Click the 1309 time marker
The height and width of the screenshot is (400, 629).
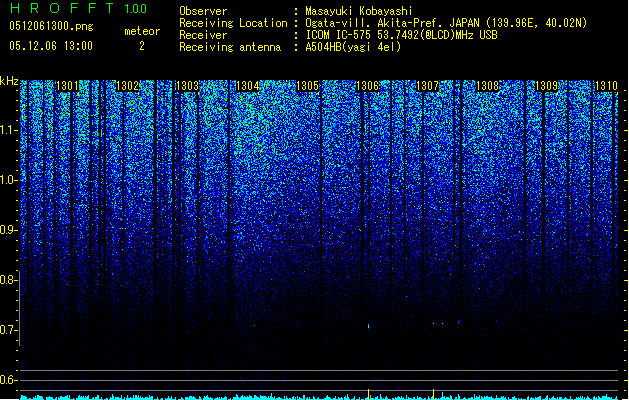pos(547,86)
